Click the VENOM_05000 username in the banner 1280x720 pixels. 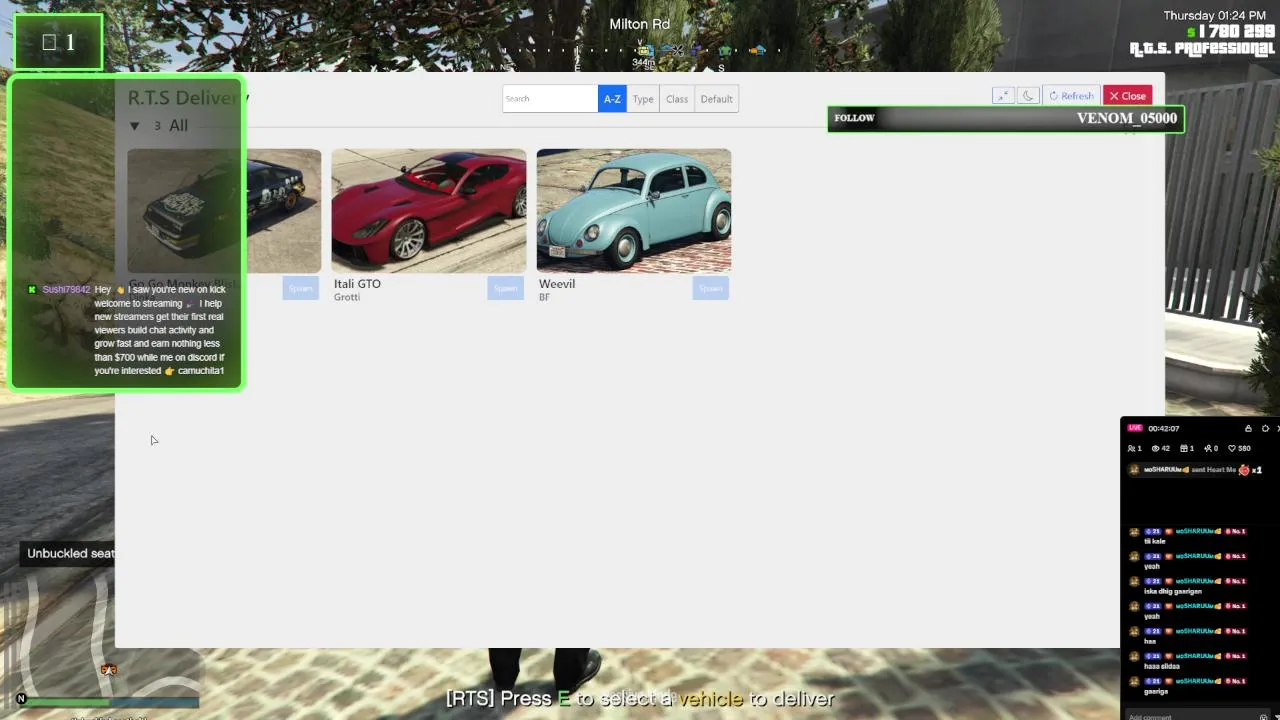[x=1127, y=118]
